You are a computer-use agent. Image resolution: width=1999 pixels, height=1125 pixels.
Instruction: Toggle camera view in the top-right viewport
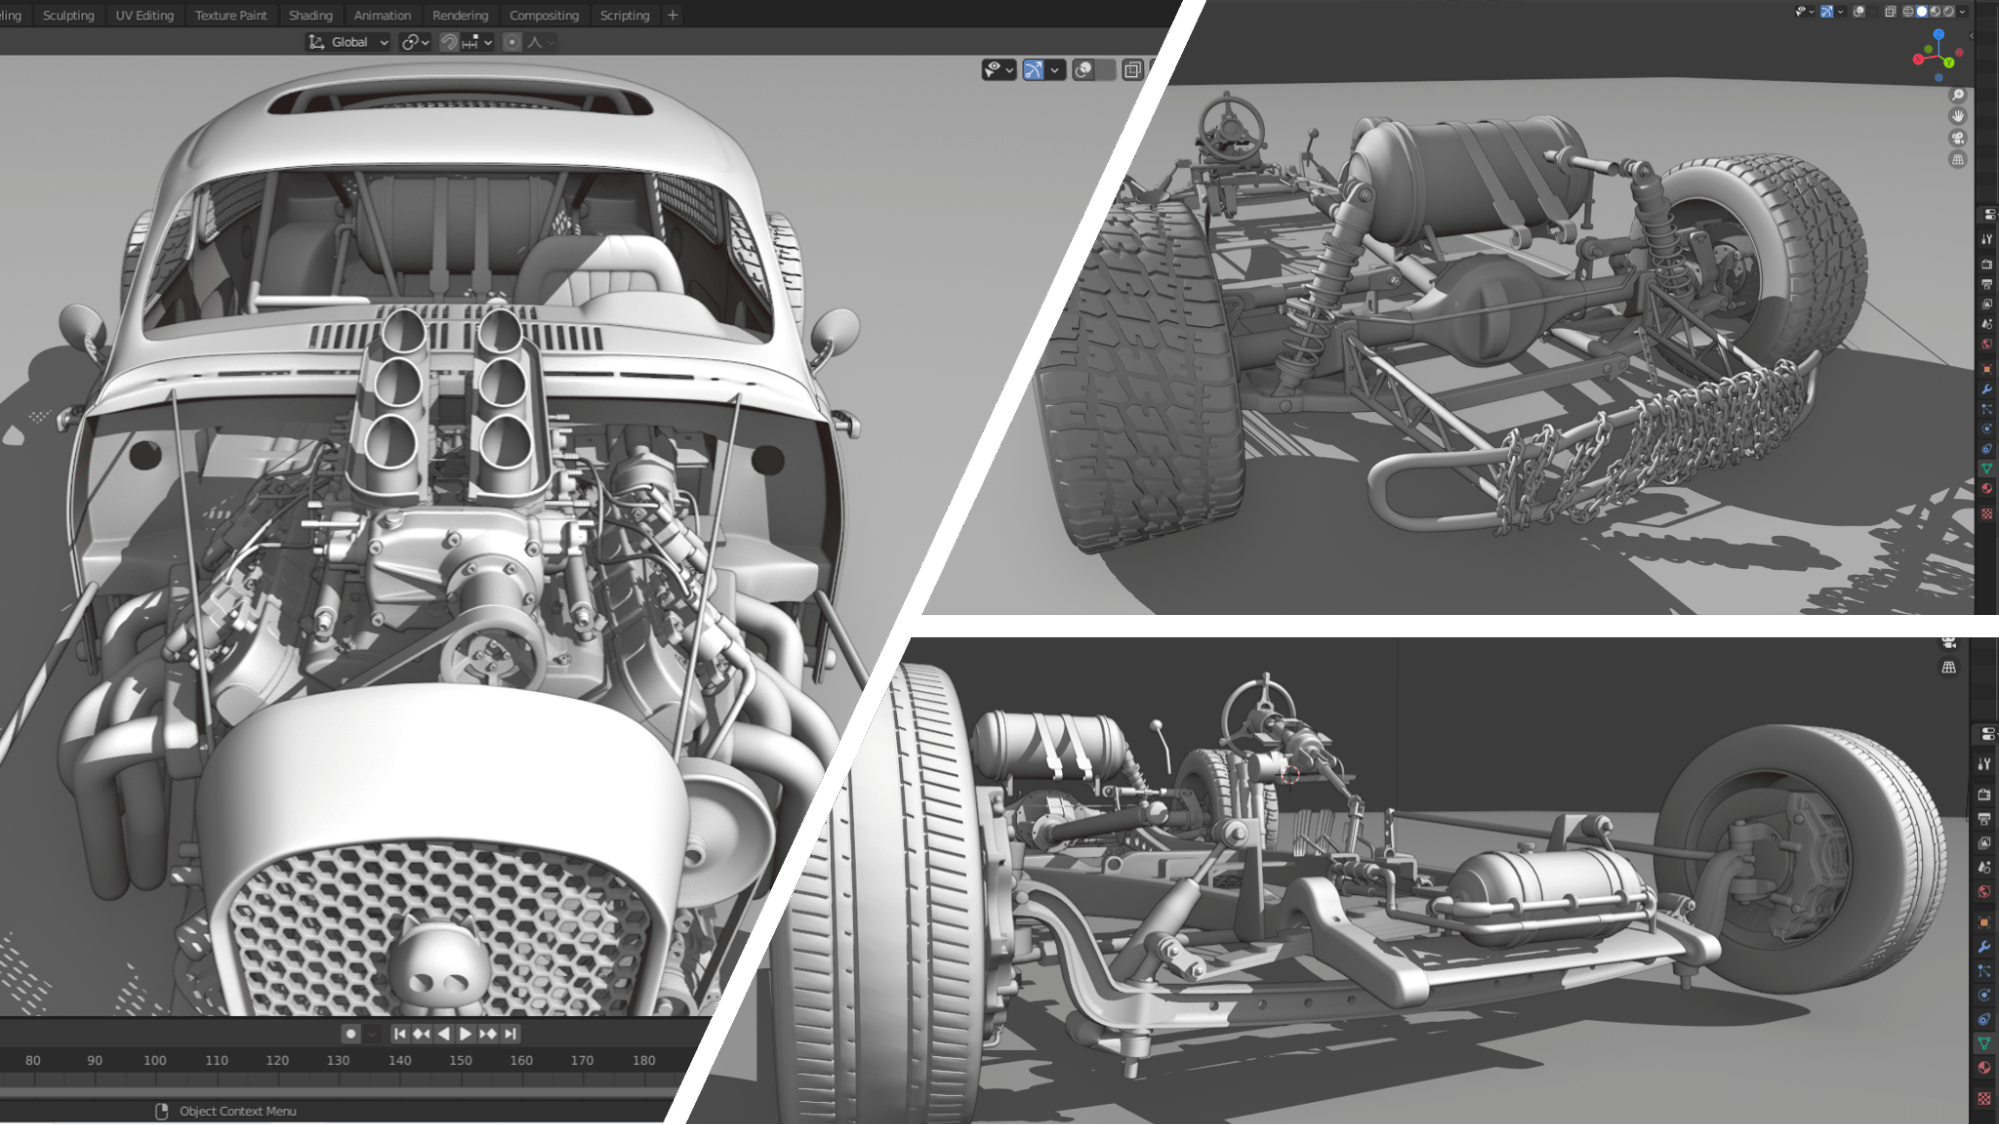[x=1958, y=138]
